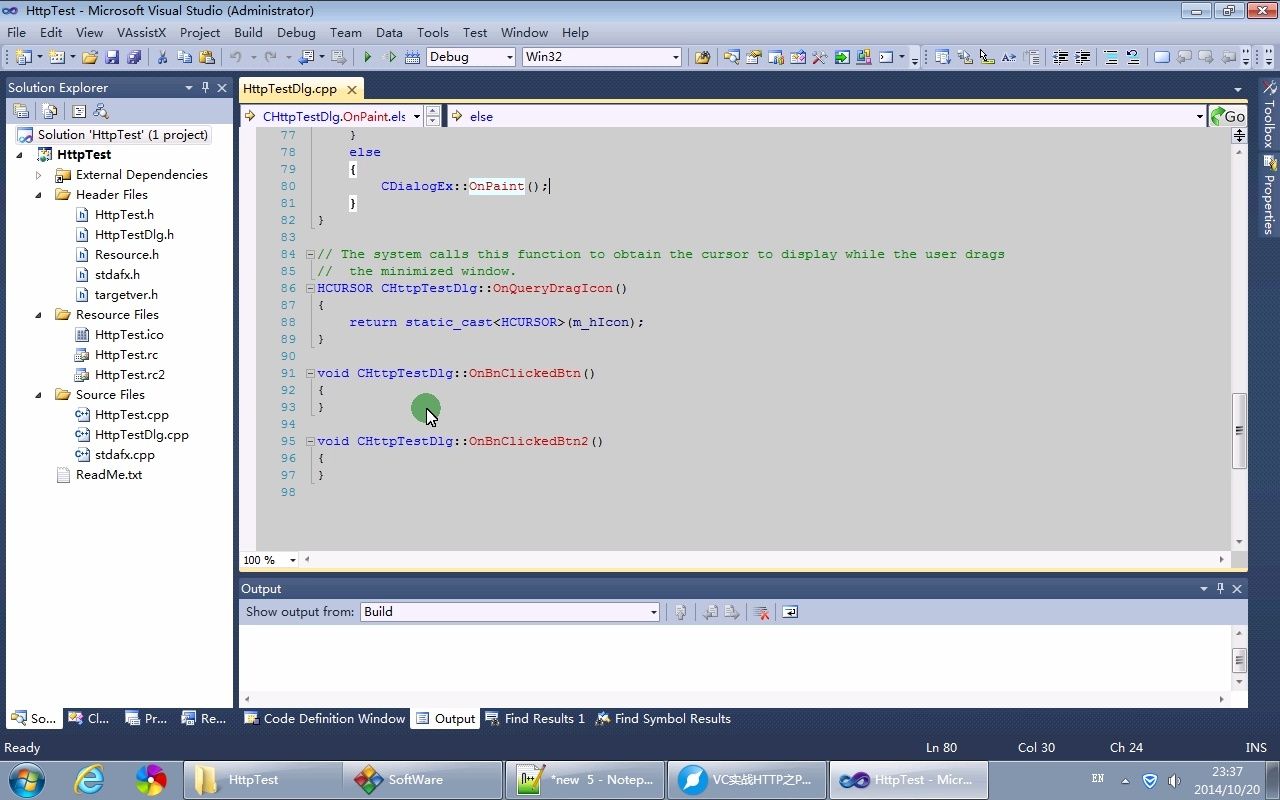Image resolution: width=1280 pixels, height=800 pixels.
Task: Open Internet Explorer from the taskbar
Action: coord(90,779)
